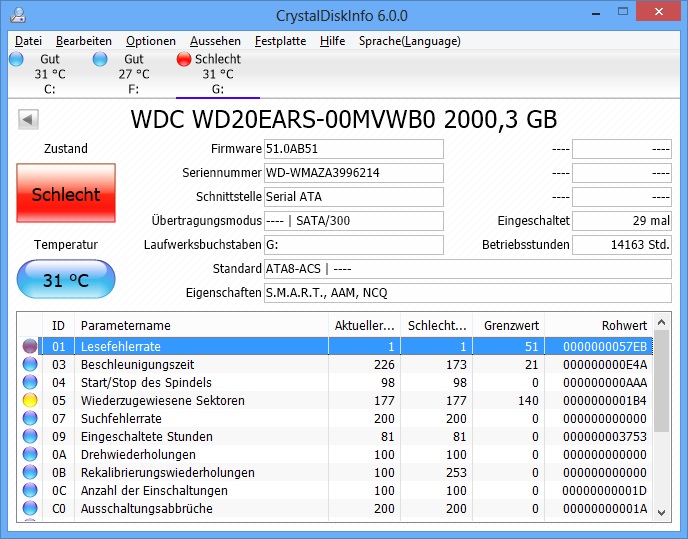Image resolution: width=688 pixels, height=539 pixels.
Task: Click the disk title WDC WD20EARS-00MVWB0 2000,3 GB
Action: (344, 119)
